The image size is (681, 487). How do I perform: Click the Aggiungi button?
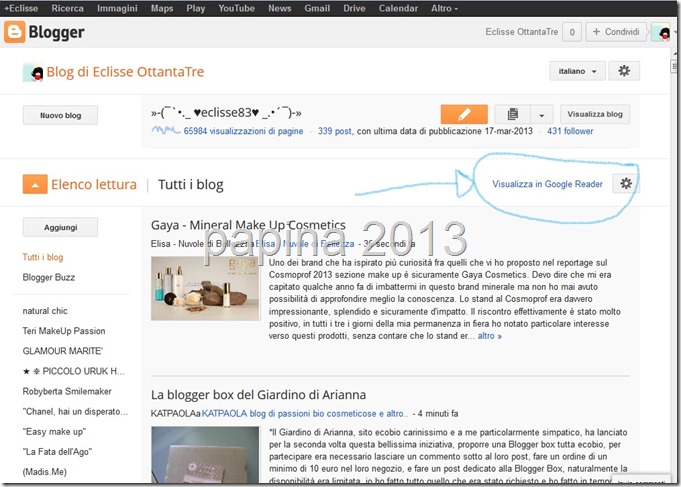[60, 227]
